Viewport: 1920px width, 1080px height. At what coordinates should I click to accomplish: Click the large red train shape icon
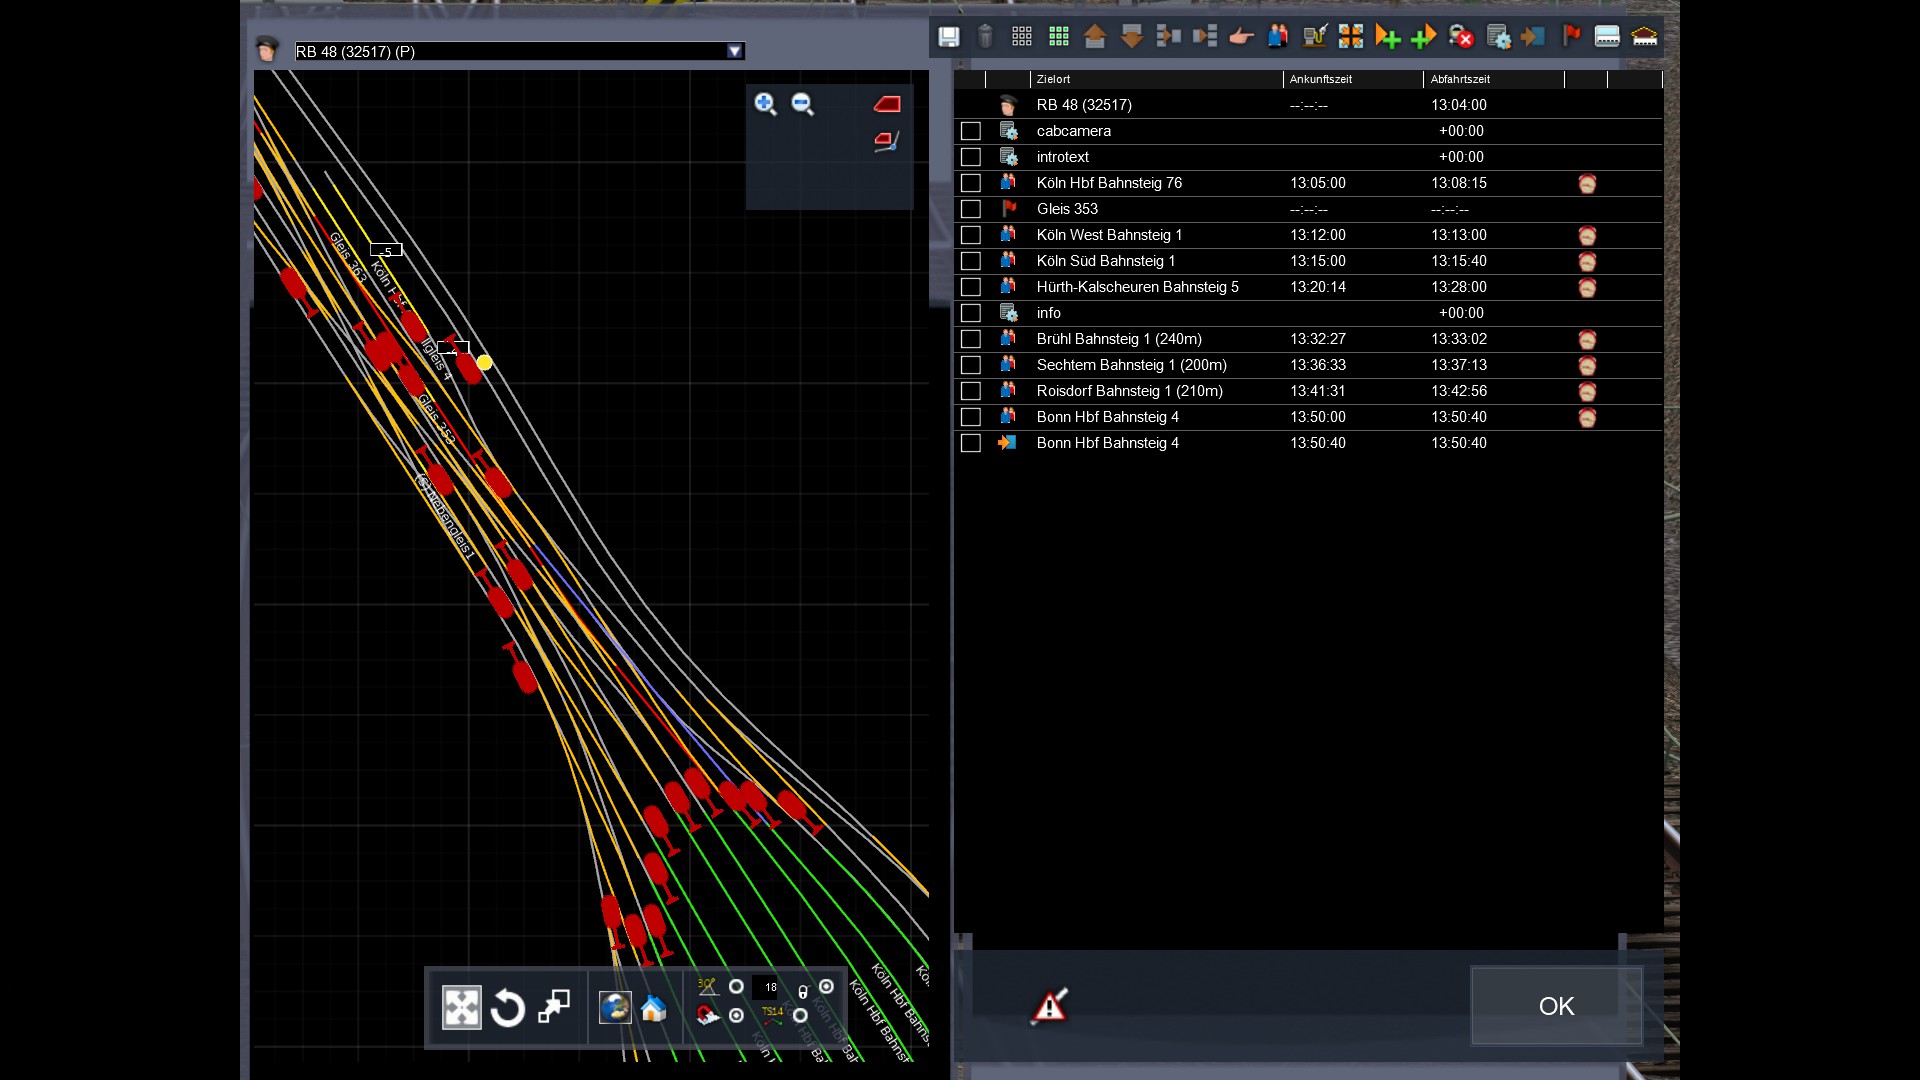887,104
